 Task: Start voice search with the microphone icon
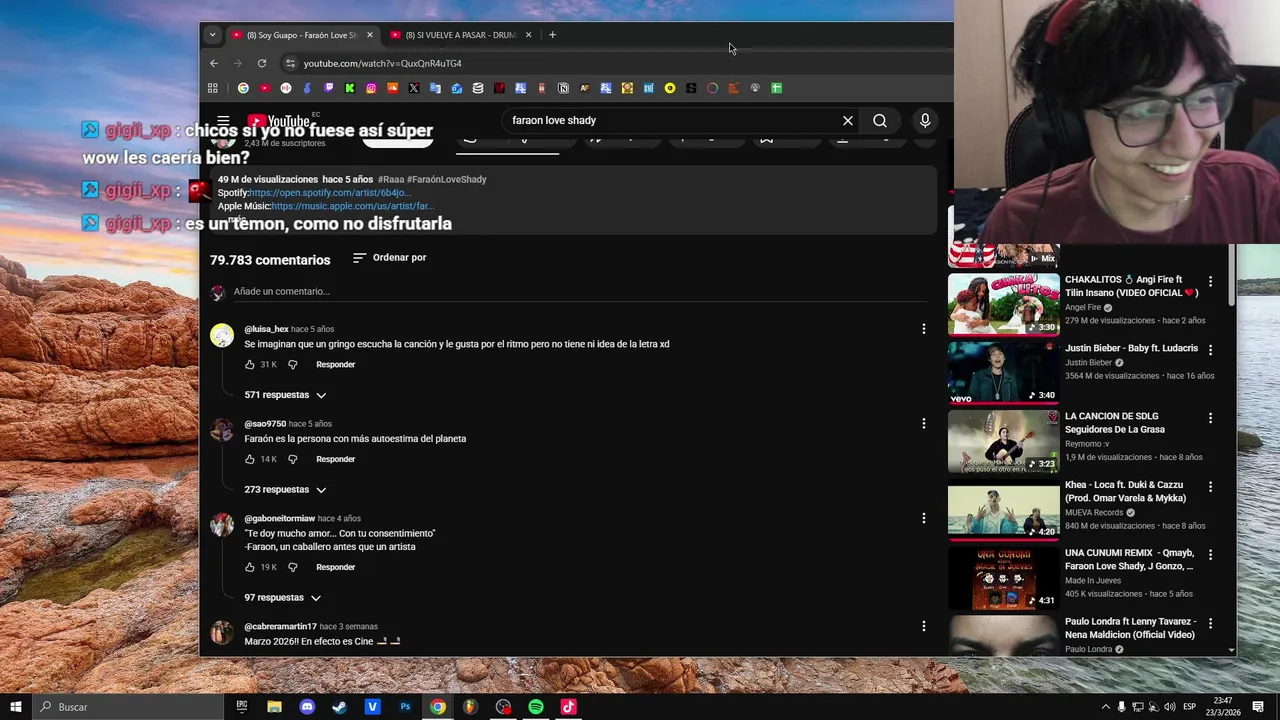click(x=925, y=121)
